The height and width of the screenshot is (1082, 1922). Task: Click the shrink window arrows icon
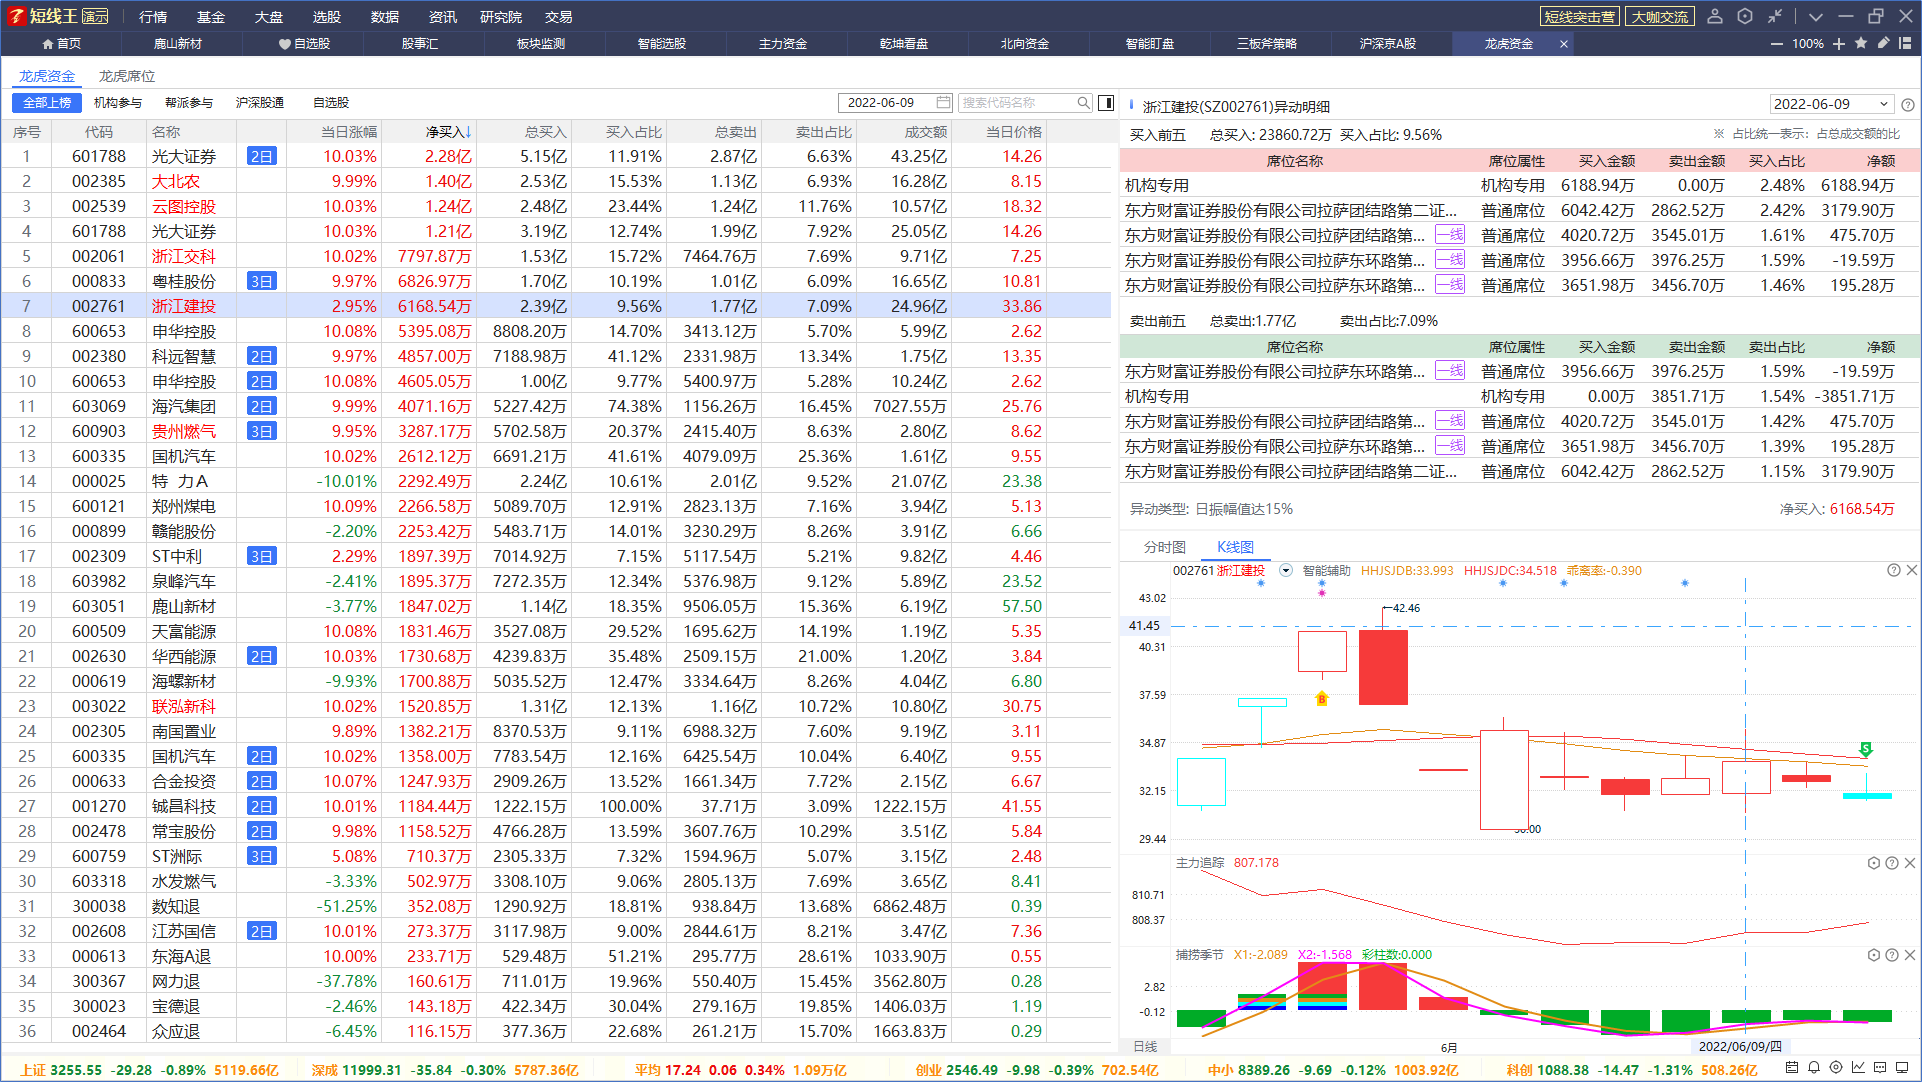tap(1775, 16)
